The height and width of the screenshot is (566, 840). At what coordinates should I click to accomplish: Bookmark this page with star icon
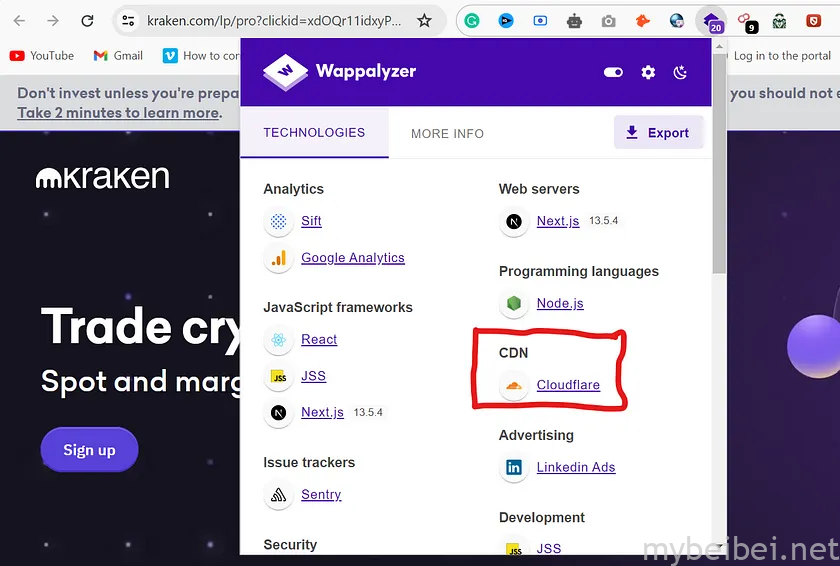(x=424, y=21)
